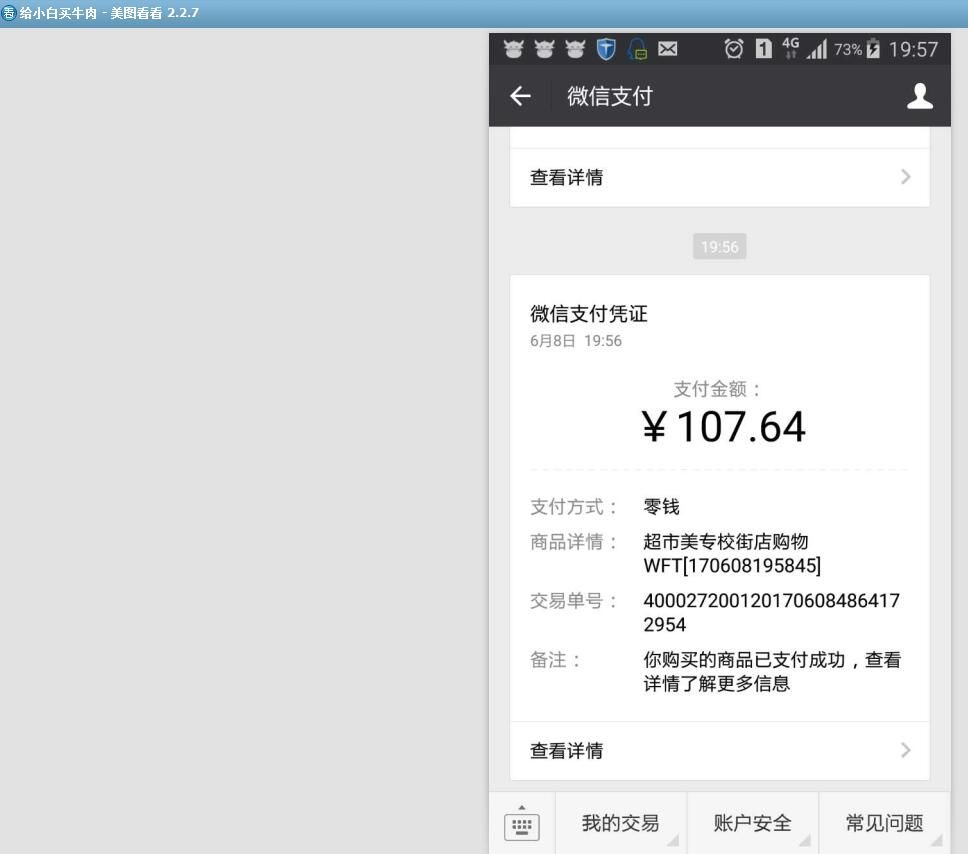The height and width of the screenshot is (854, 968).
Task: Click the 支付金额： label
Action: pyautogui.click(x=717, y=389)
